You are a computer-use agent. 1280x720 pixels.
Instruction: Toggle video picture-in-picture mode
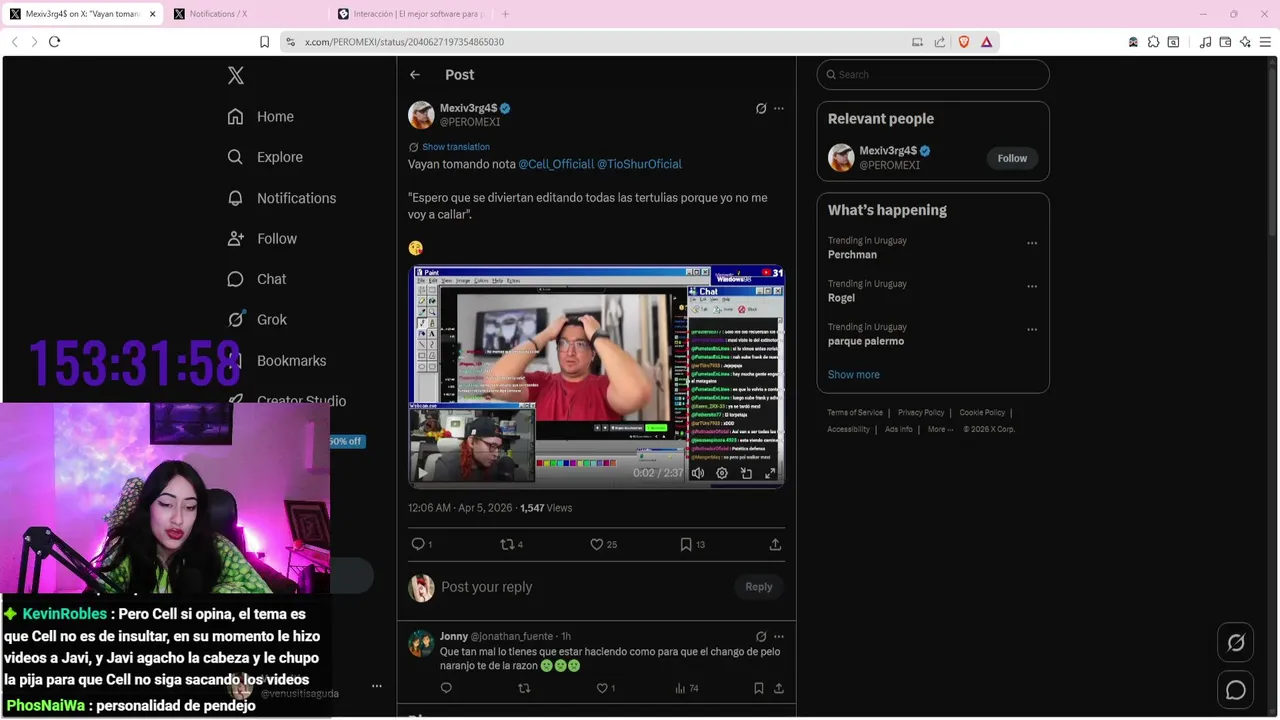click(746, 473)
